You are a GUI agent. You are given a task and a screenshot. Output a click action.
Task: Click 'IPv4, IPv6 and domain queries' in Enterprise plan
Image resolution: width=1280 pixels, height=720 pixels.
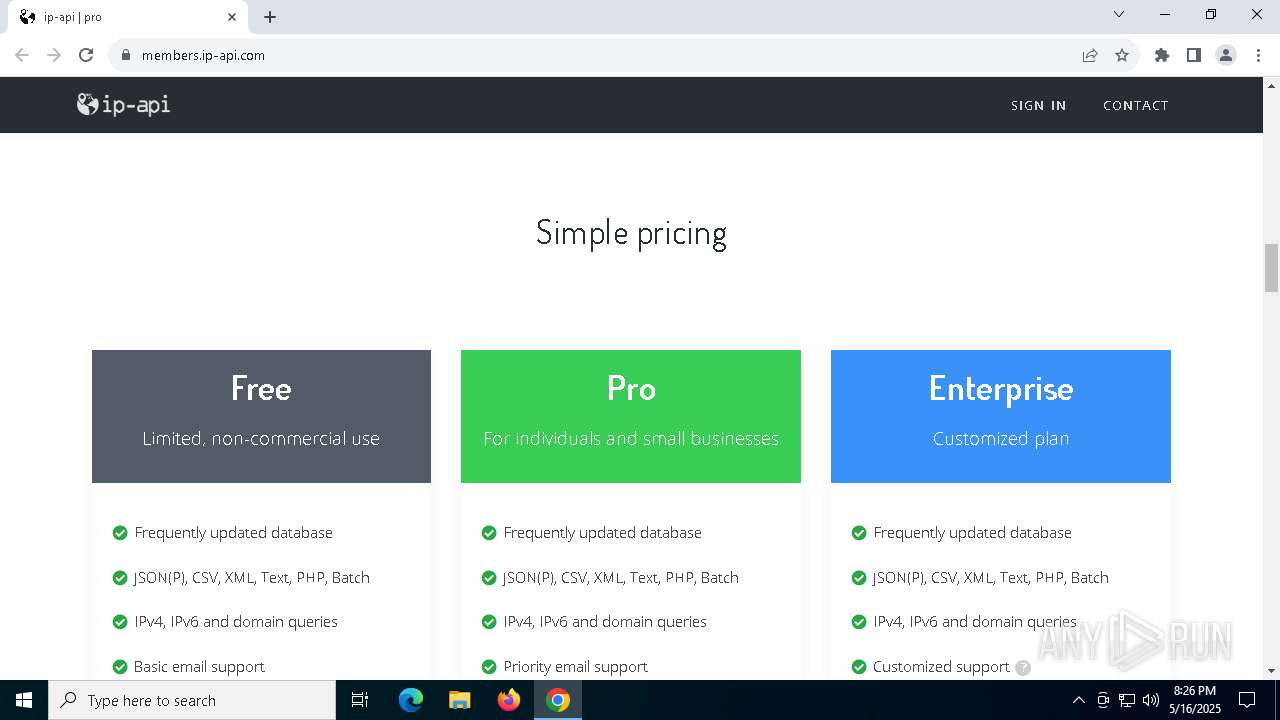[x=975, y=621]
